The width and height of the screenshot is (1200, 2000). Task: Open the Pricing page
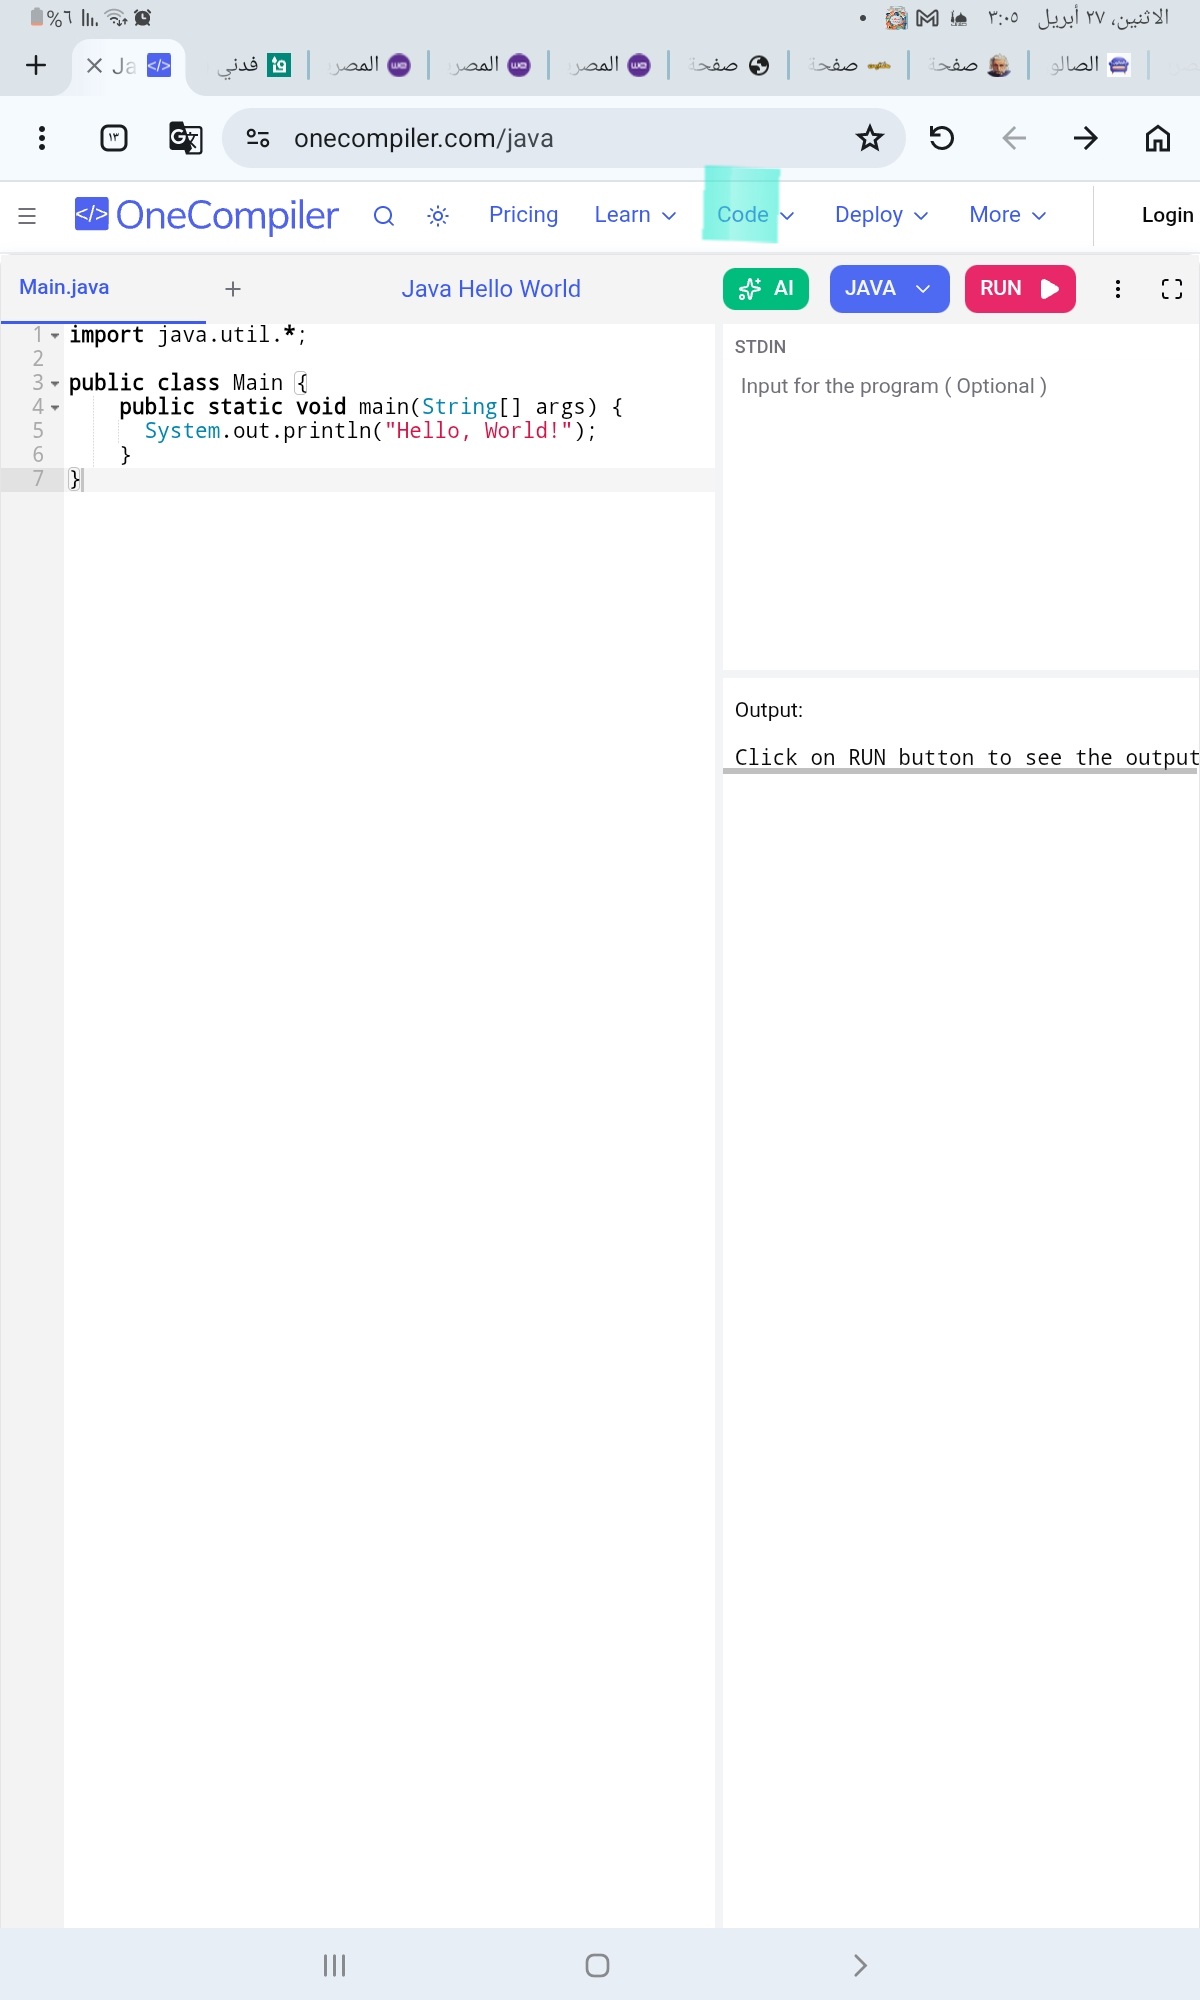pos(524,215)
